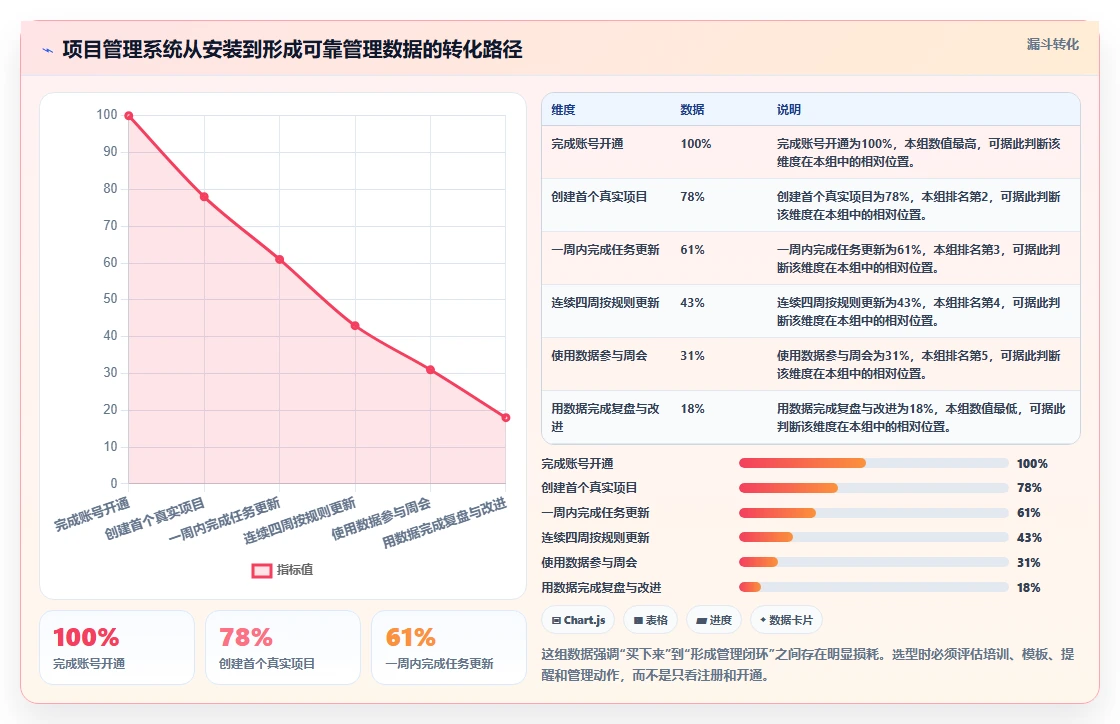
Task: Click the 18% value in the table
Action: [692, 408]
